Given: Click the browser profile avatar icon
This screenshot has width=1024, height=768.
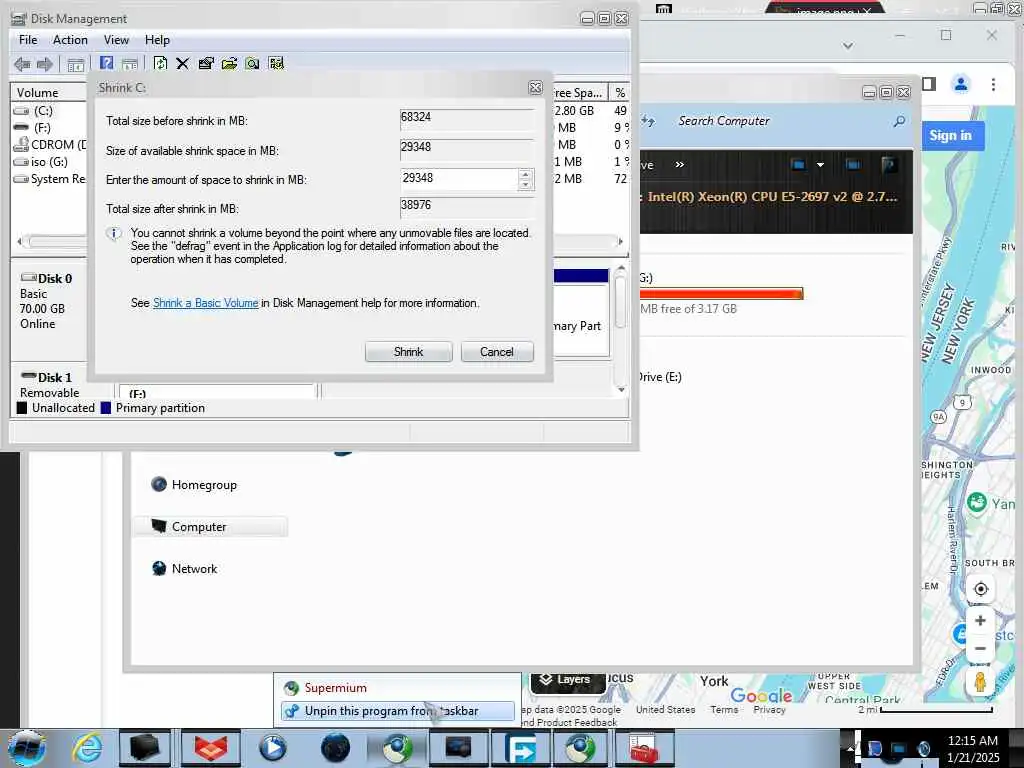Looking at the screenshot, I should 961,84.
